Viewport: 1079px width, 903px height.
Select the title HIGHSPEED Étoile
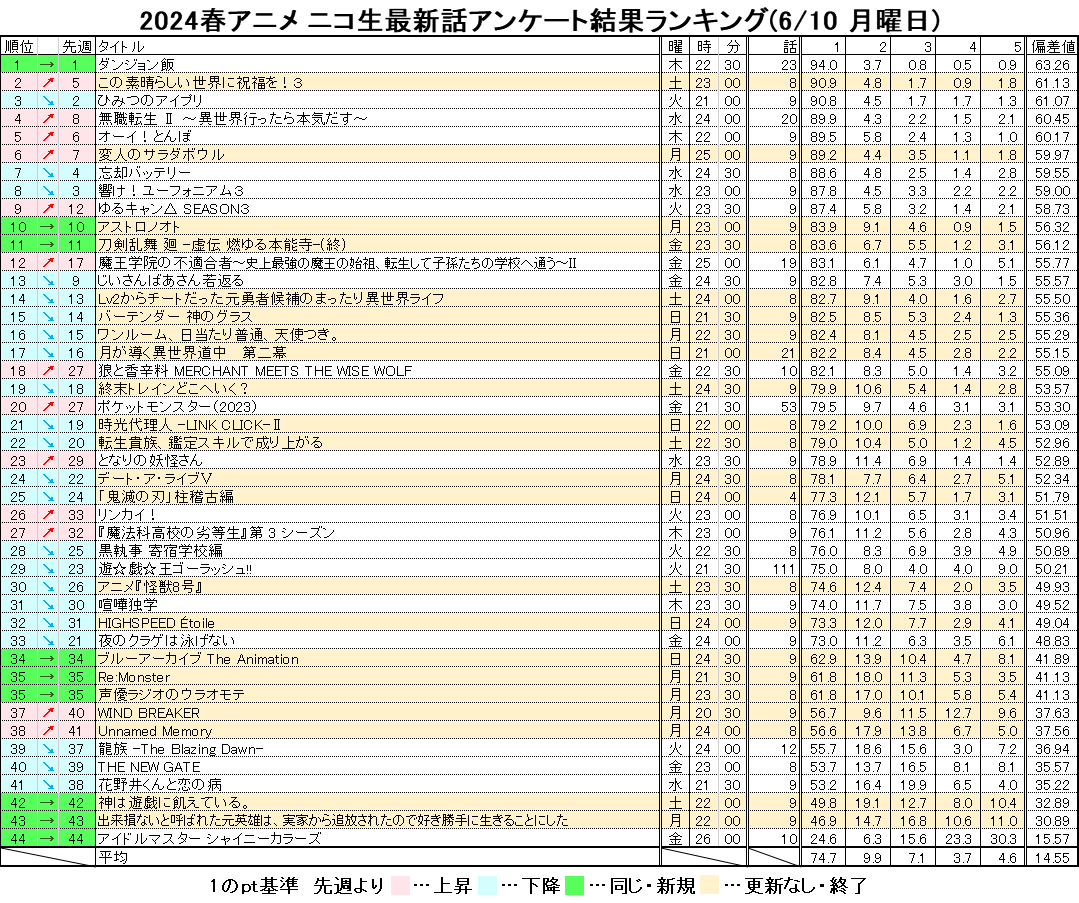coord(156,623)
